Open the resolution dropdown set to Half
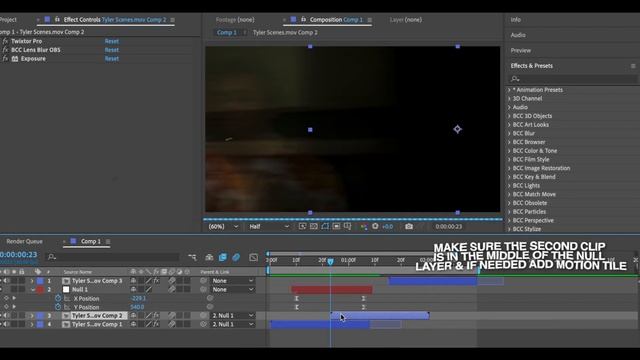Image resolution: width=640 pixels, height=360 pixels. (x=269, y=227)
